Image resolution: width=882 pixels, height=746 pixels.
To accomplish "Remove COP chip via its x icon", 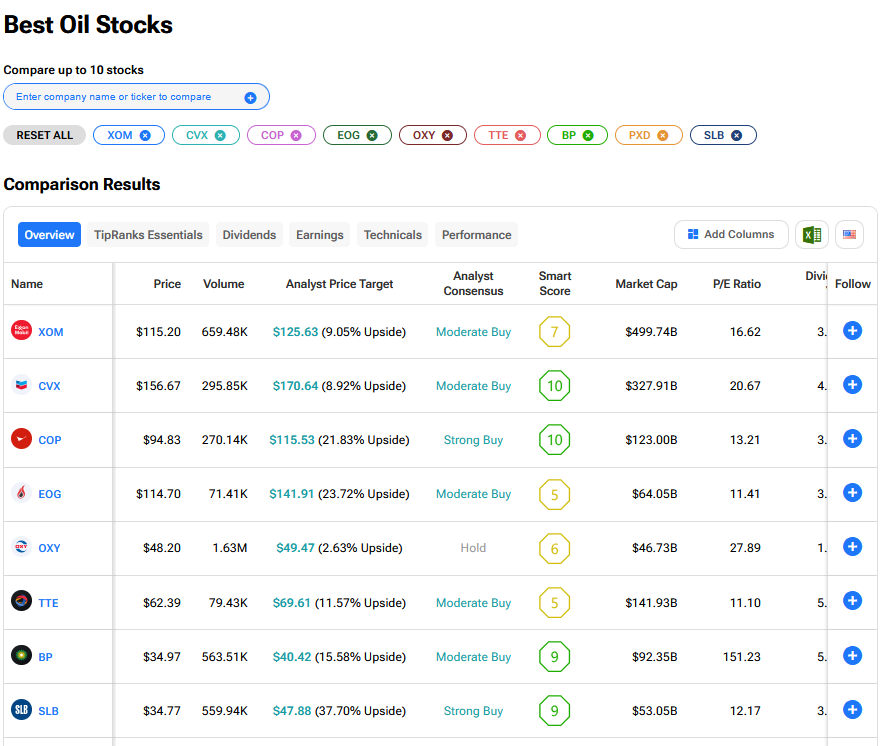I will [x=296, y=136].
